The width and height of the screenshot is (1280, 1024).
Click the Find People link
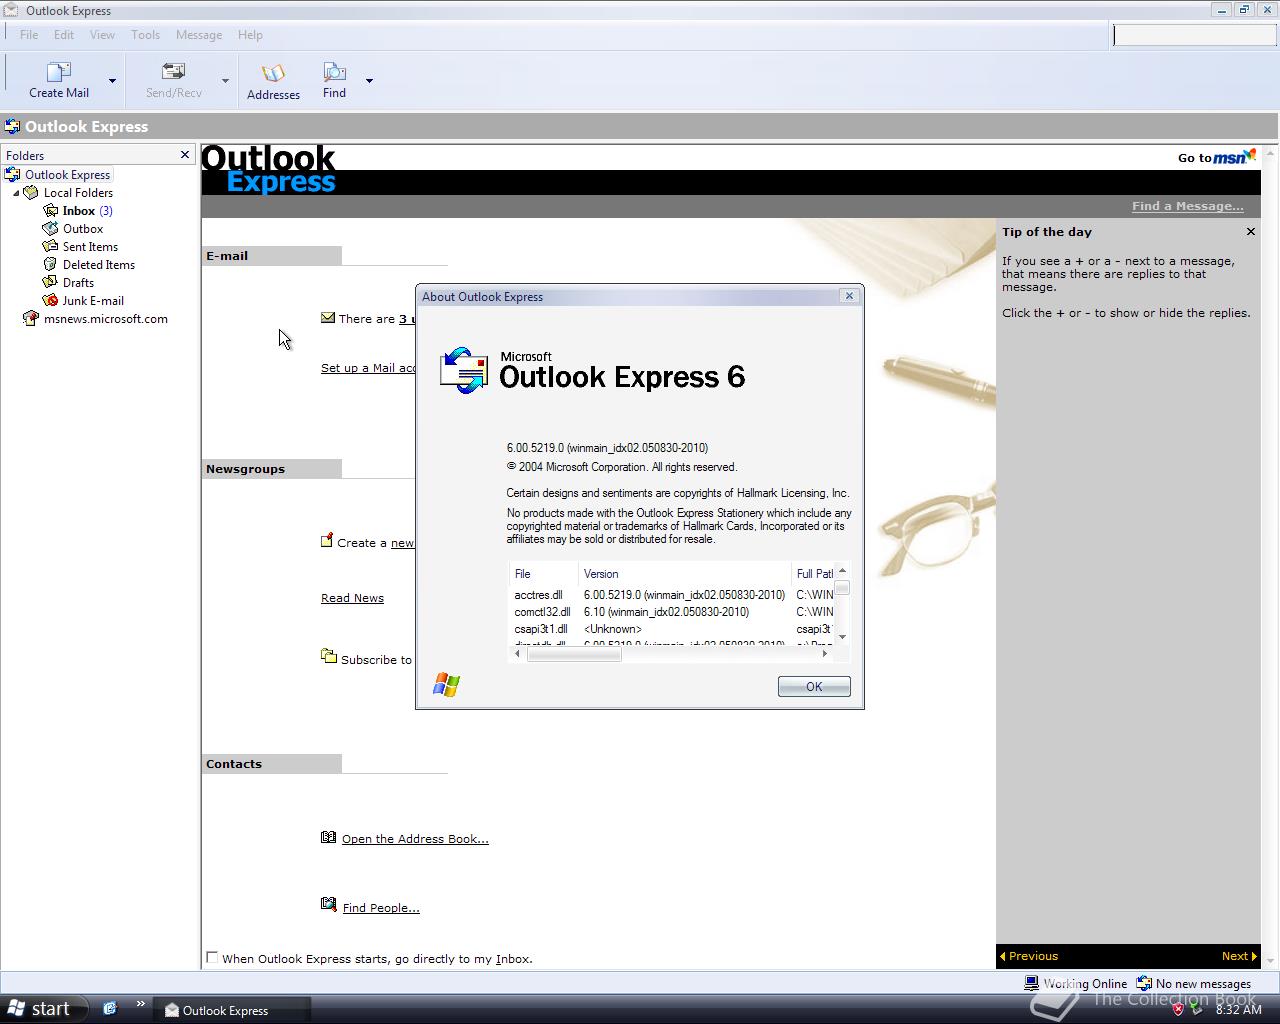381,908
